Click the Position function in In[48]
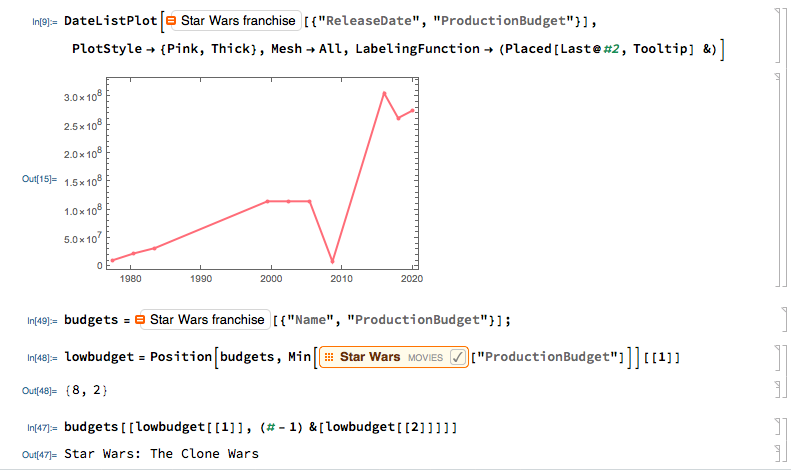Image resolution: width=791 pixels, height=470 pixels. coord(181,357)
